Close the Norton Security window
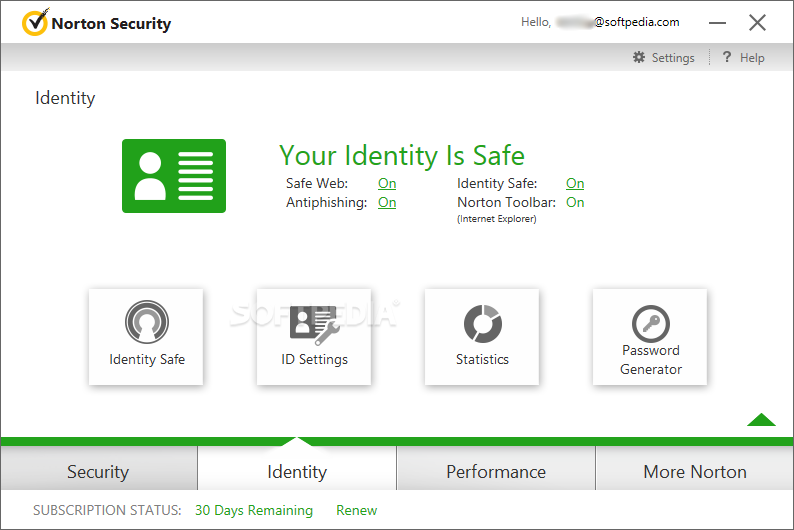794x530 pixels. (757, 23)
